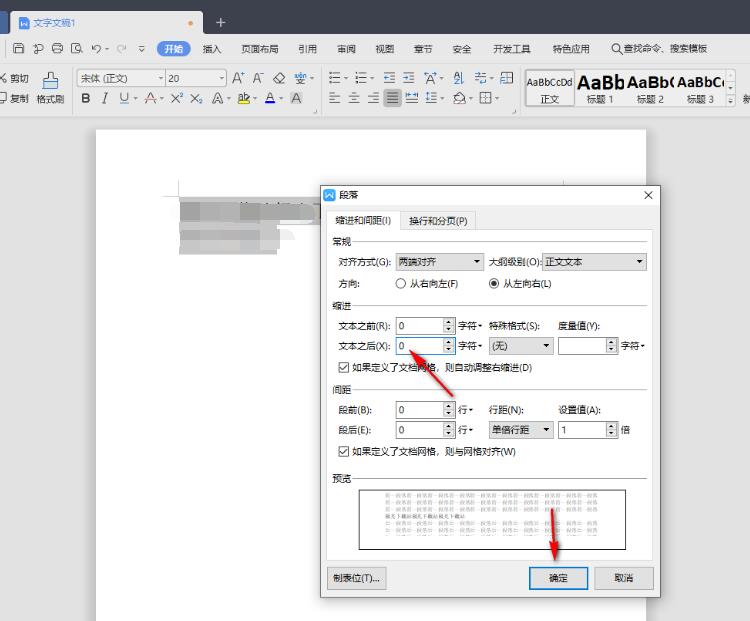Click the 度量值 input field
This screenshot has width=750, height=621.
pos(582,346)
